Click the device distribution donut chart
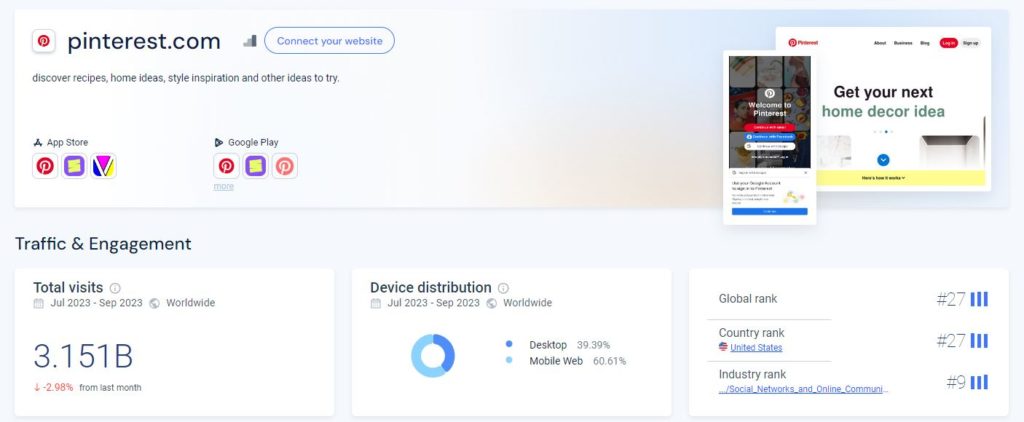The height and width of the screenshot is (422, 1024). coord(432,355)
